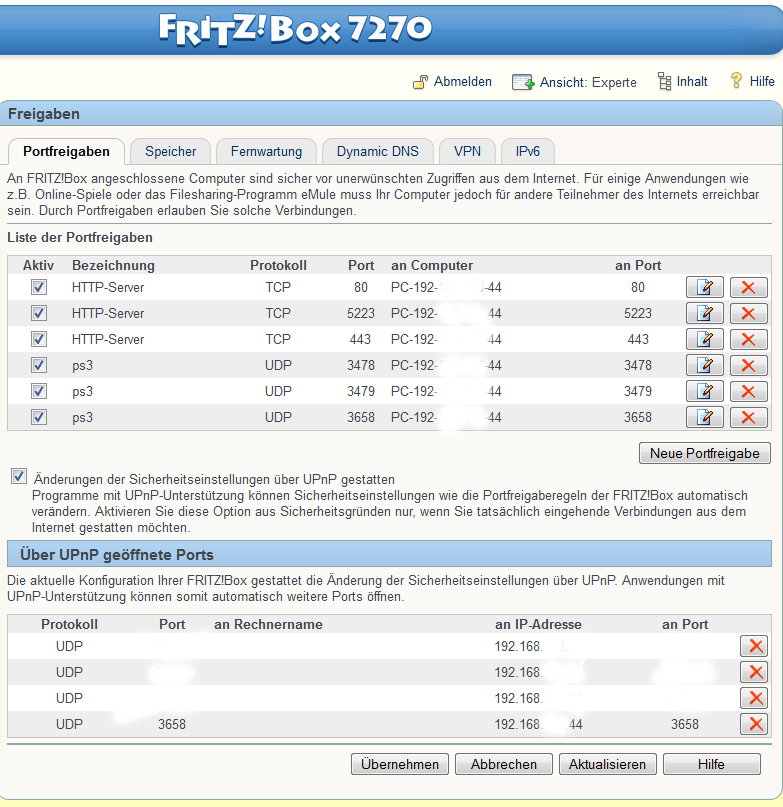The width and height of the screenshot is (783, 807).
Task: Delete the HTTP-Server port 80 rule
Action: pyautogui.click(x=749, y=287)
